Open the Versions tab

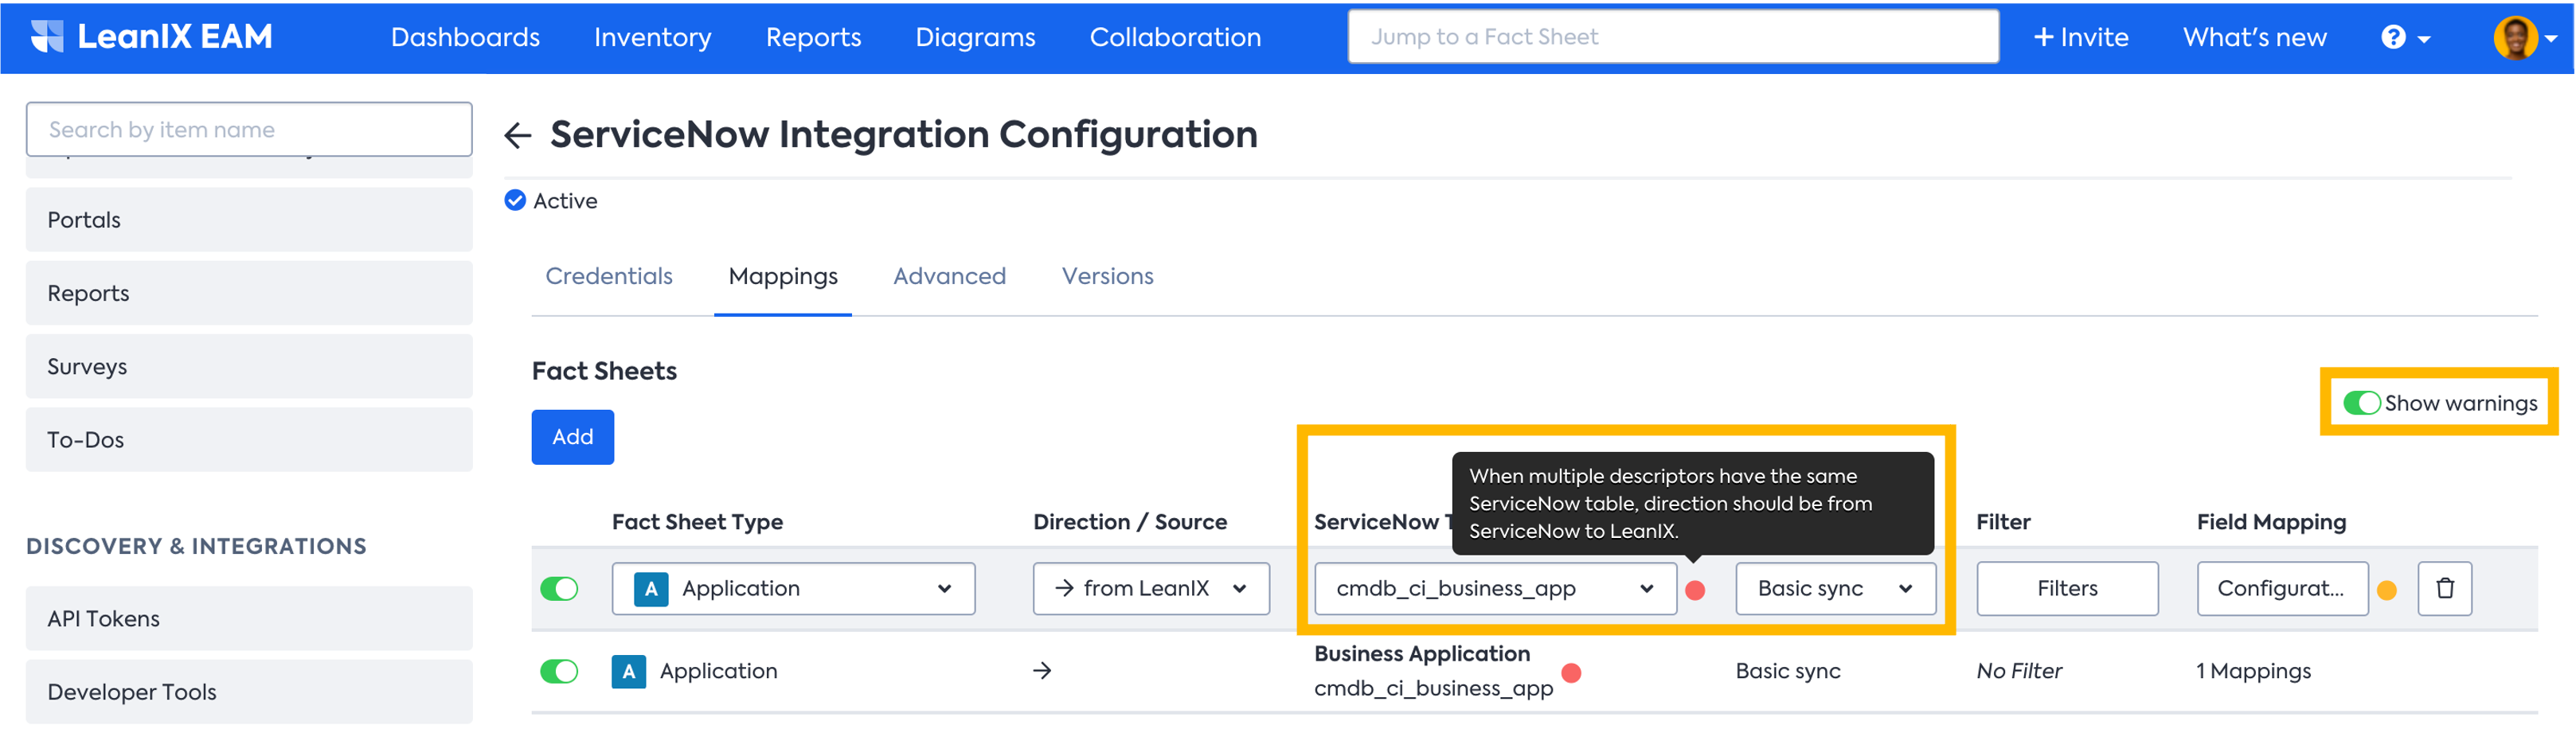click(1107, 276)
